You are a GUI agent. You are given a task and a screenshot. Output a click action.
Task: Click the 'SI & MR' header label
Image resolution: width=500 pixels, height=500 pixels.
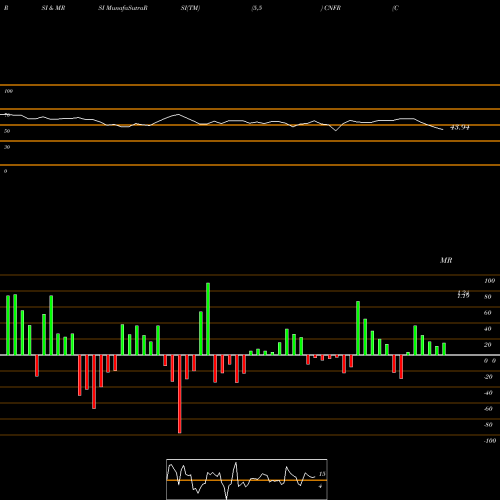[x=53, y=8]
